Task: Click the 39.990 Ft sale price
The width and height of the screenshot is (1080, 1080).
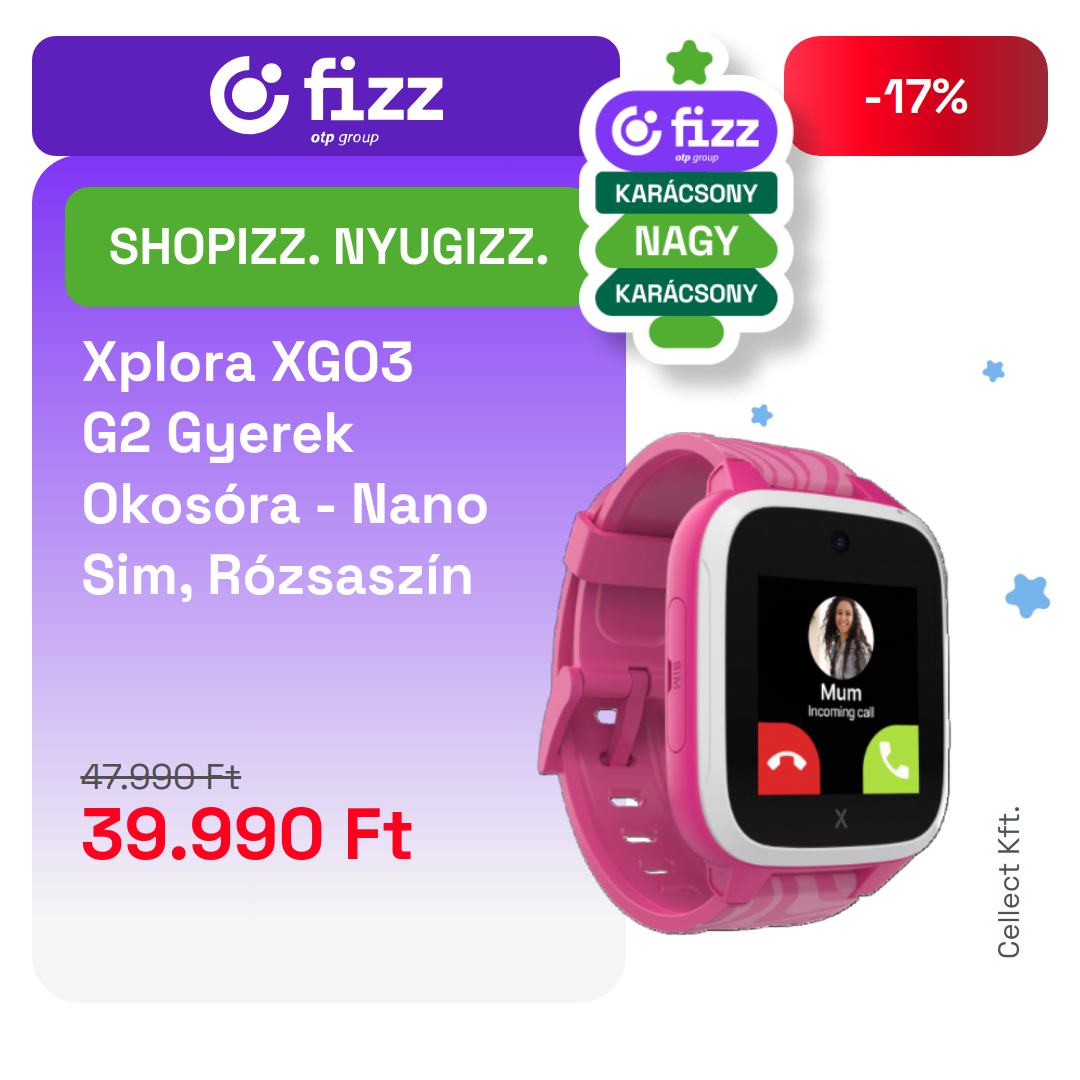Action: [247, 834]
